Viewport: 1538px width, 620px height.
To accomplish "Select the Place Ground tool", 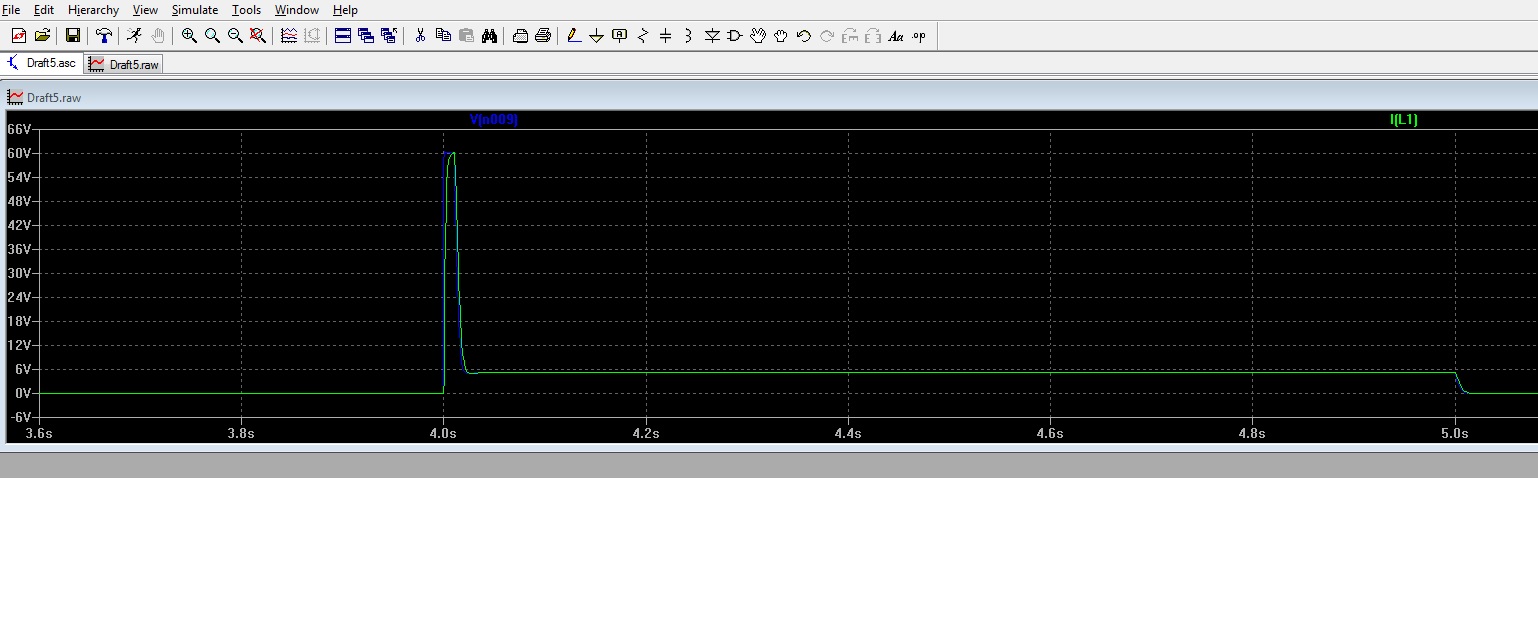I will pyautogui.click(x=597, y=36).
